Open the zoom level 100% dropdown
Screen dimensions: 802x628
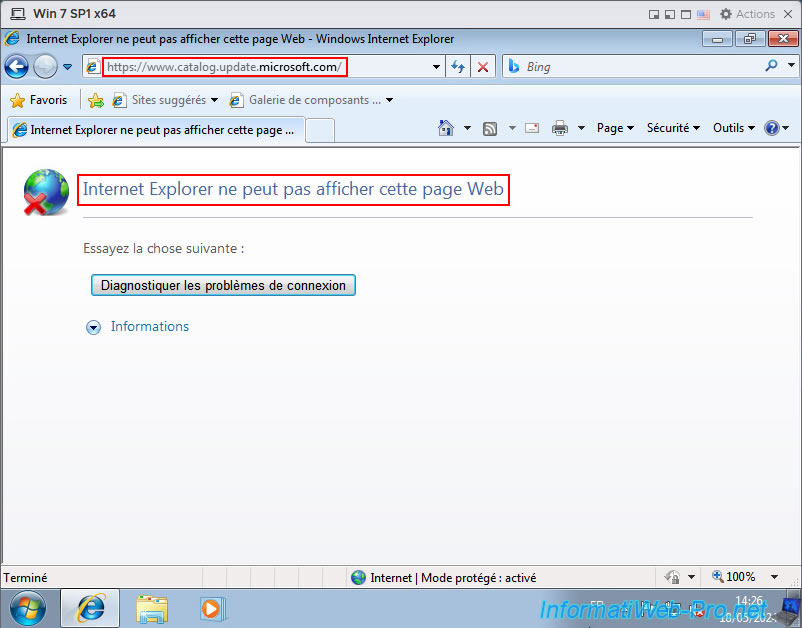(746, 577)
